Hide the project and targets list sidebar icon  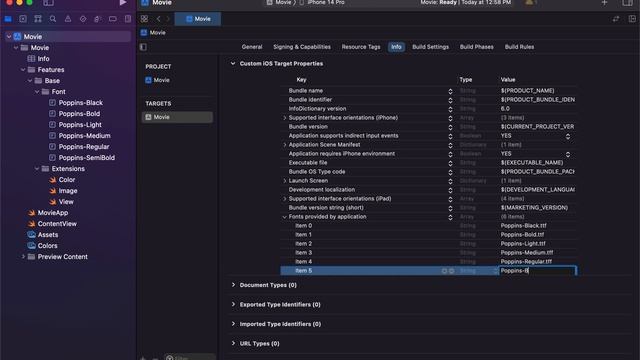click(x=143, y=47)
